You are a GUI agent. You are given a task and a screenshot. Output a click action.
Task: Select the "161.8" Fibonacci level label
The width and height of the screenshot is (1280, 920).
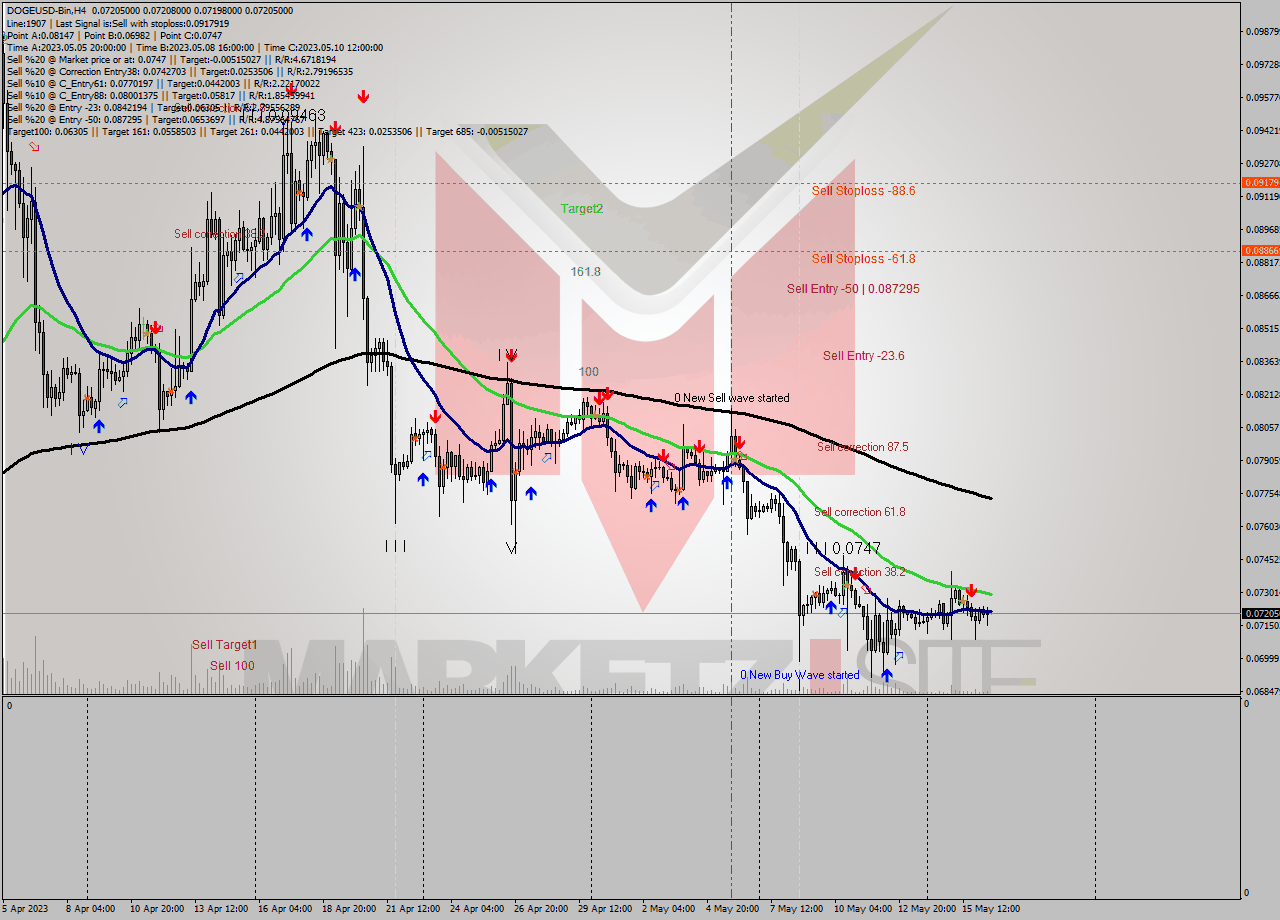pyautogui.click(x=585, y=272)
